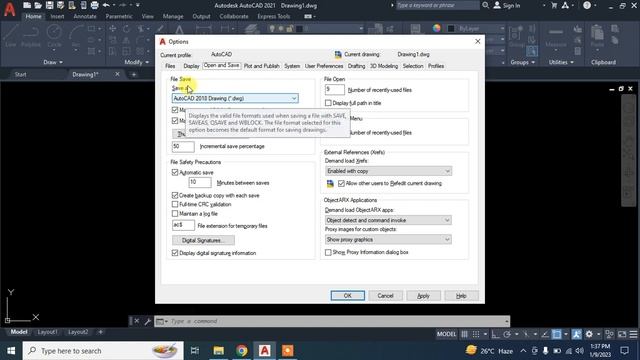This screenshot has height=360, width=640.
Task: Click the Undo arrow in the quick access toolbar
Action: click(106, 5)
